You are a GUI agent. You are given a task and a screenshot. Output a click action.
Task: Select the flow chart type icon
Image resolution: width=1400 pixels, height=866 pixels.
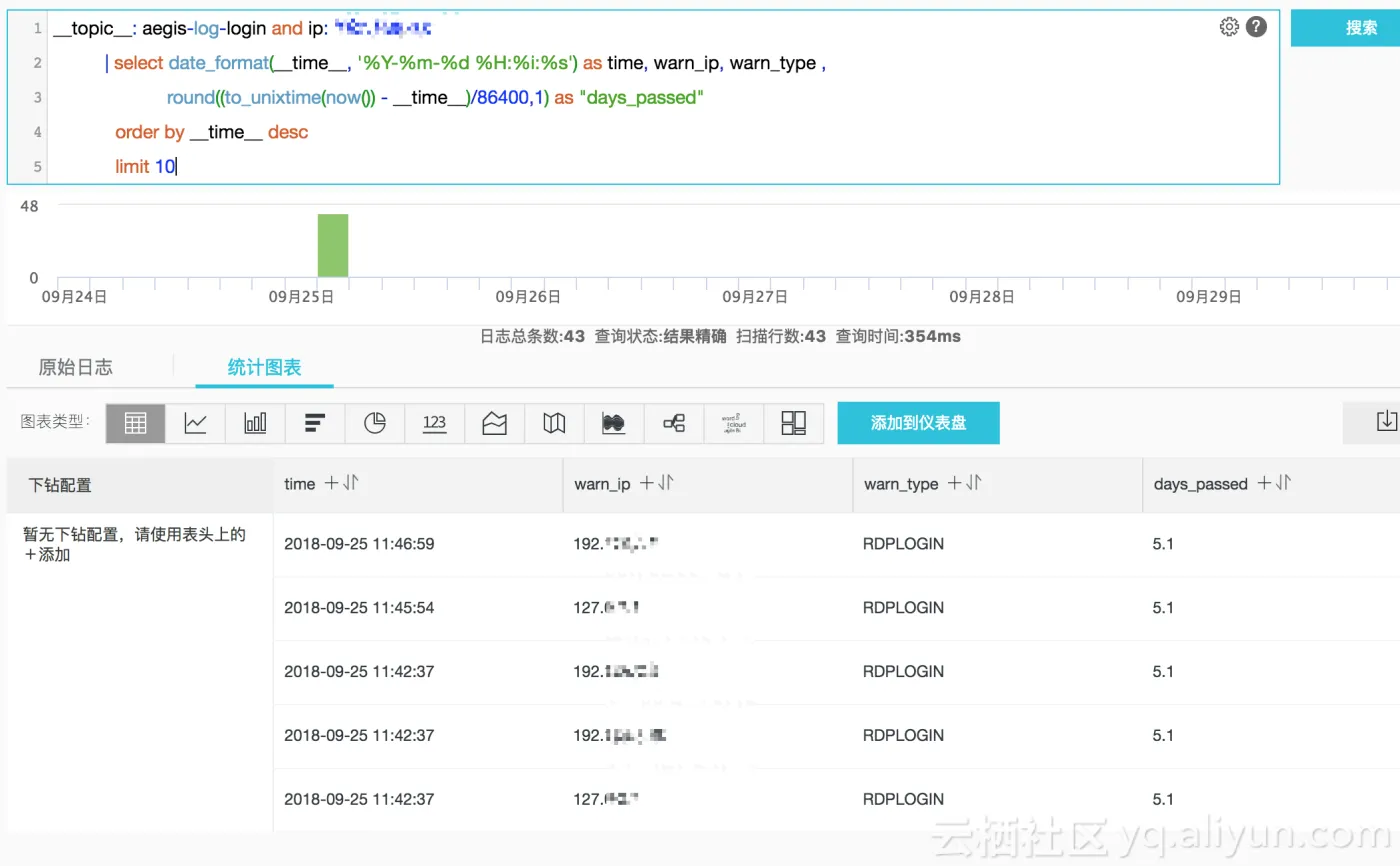[614, 423]
